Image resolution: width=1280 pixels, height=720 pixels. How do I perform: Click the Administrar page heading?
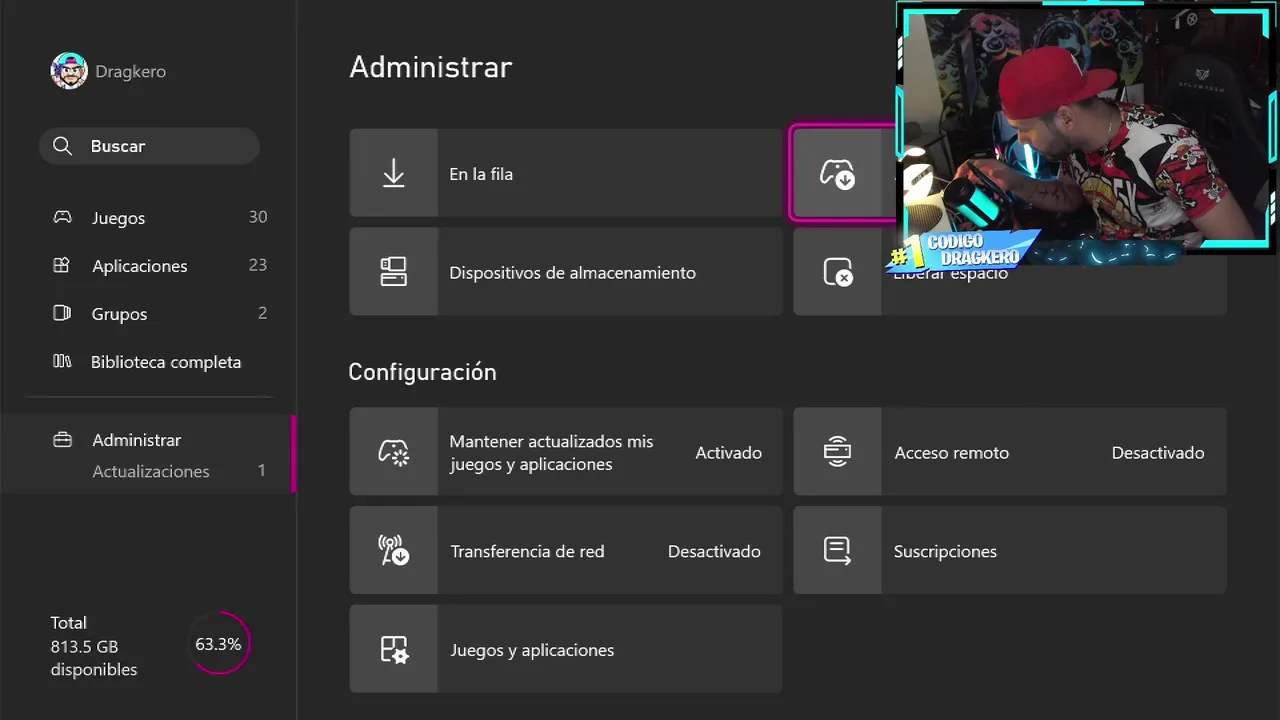[x=430, y=67]
